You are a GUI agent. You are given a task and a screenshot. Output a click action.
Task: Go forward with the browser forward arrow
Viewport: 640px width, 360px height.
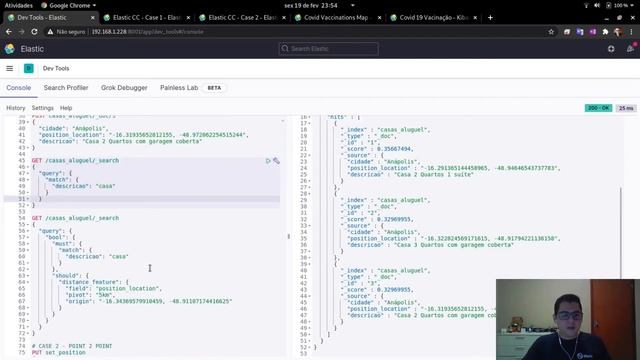21,31
